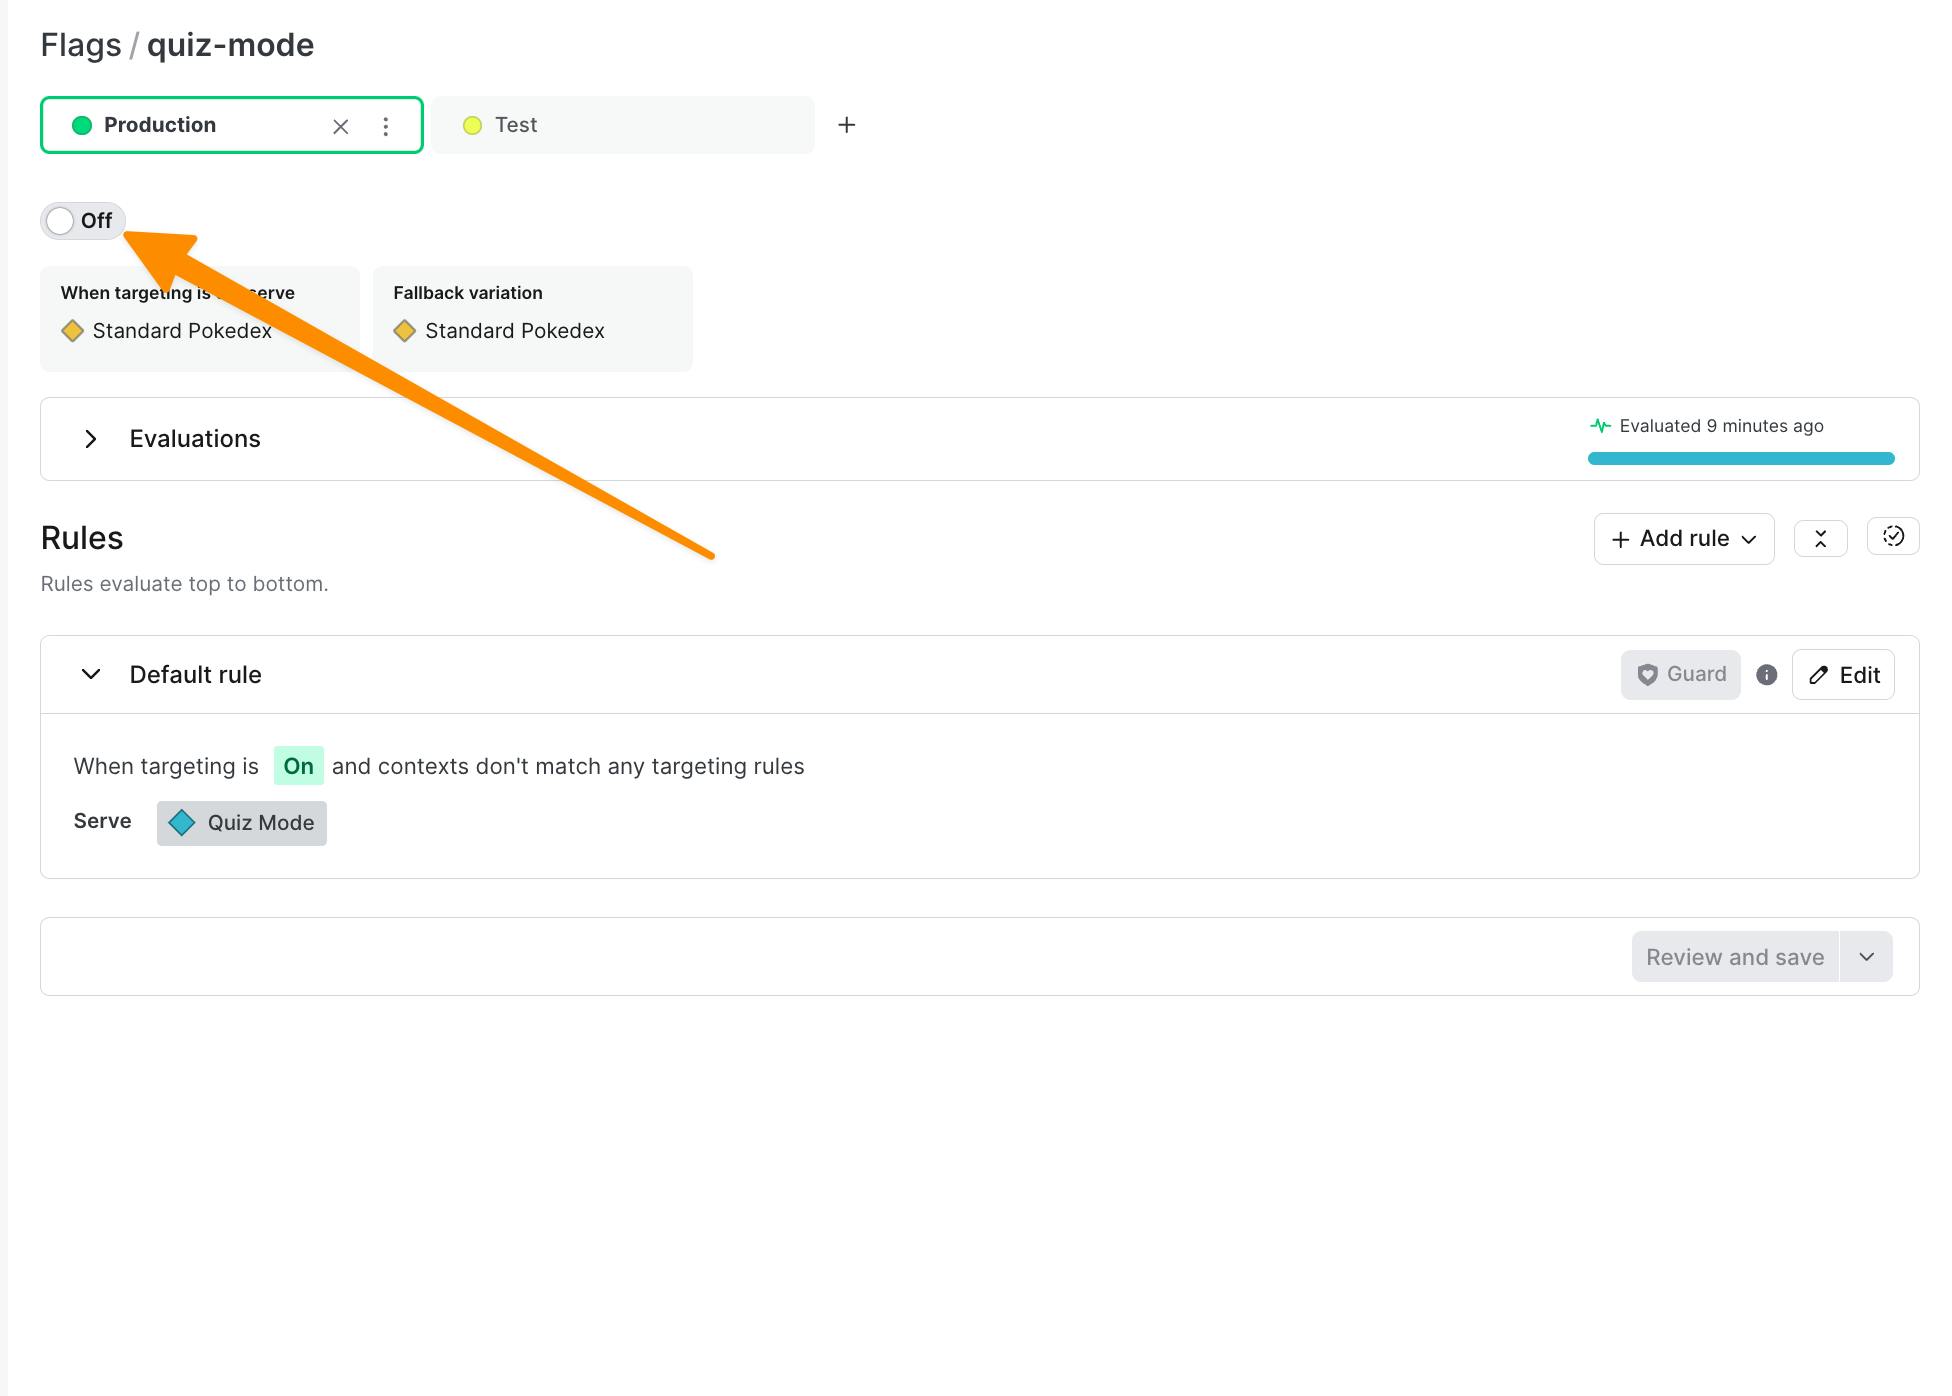The width and height of the screenshot is (1952, 1396).
Task: Click the pending changes checkmark icon
Action: (1892, 537)
